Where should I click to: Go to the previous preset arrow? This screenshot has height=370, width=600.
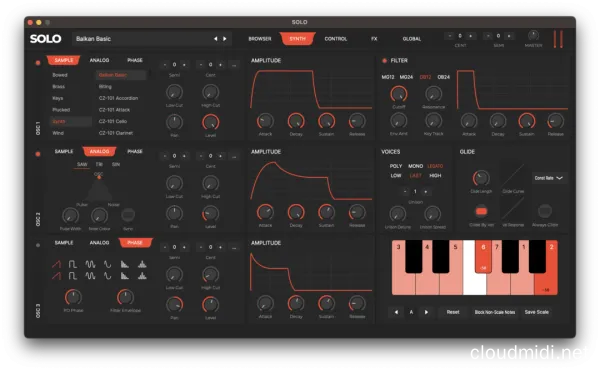point(215,39)
